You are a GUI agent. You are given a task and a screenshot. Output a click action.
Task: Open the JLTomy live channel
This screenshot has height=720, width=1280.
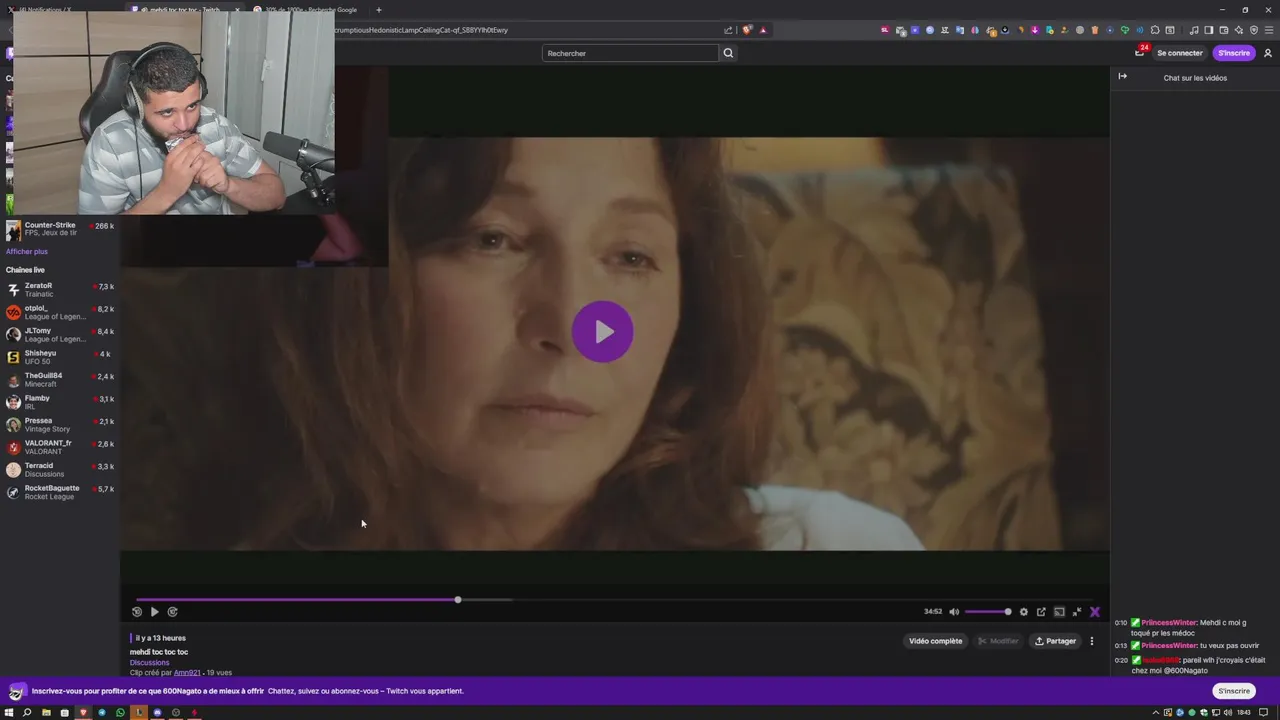coord(60,335)
